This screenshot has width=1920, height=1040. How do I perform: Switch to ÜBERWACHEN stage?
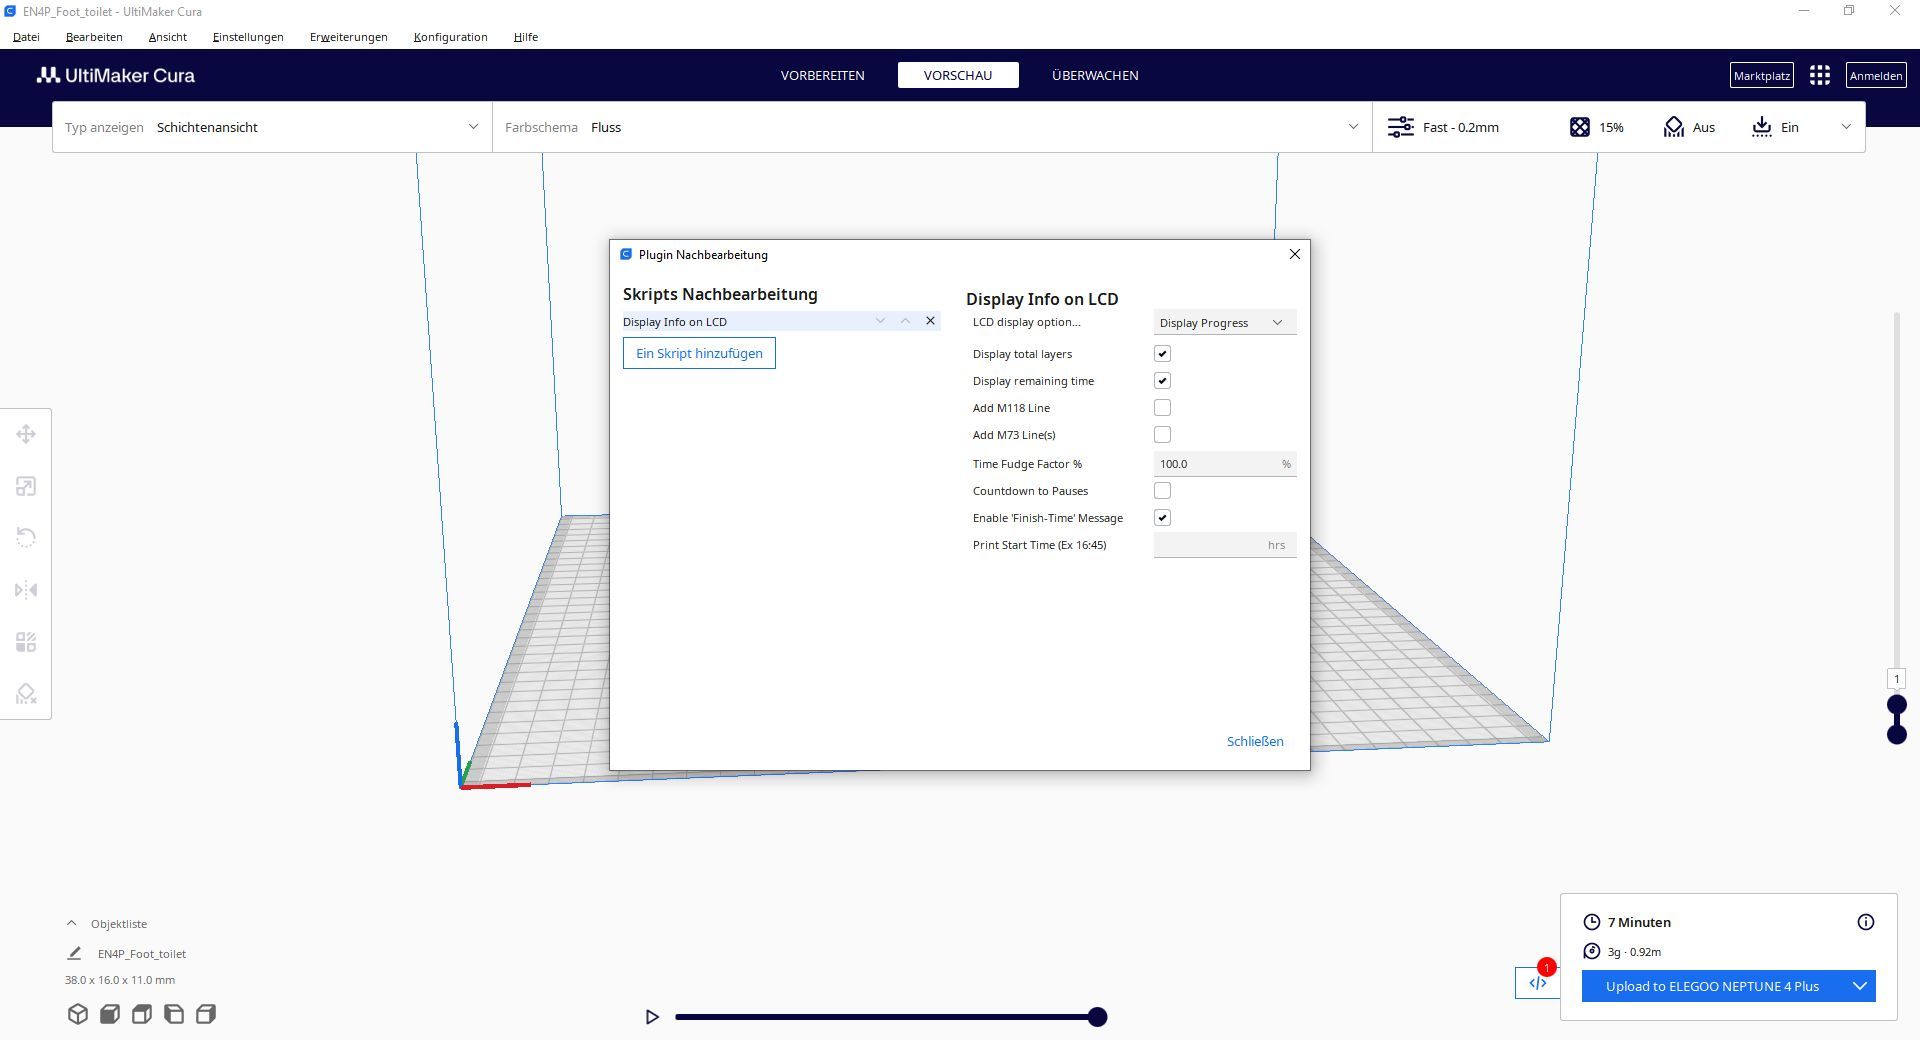tap(1095, 75)
